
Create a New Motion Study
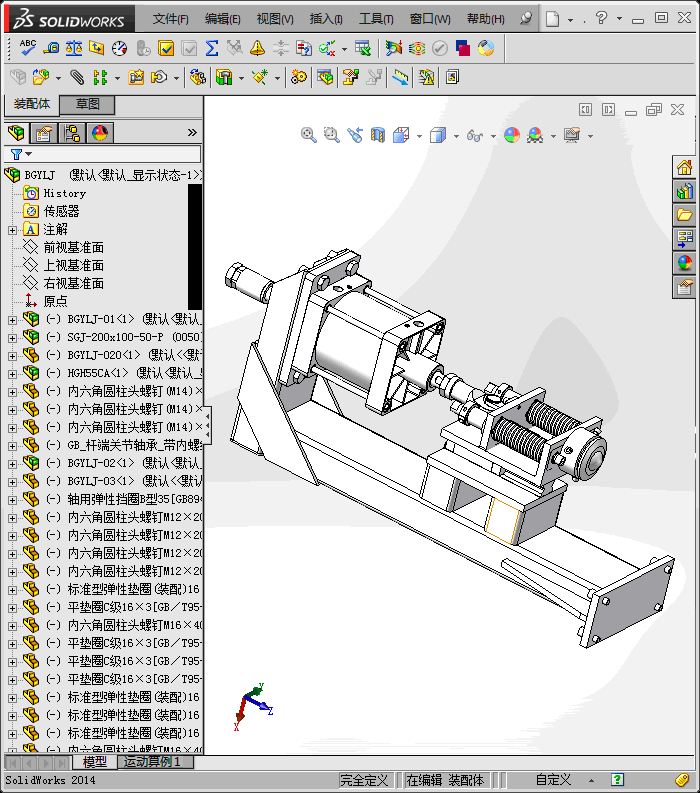tap(299, 77)
